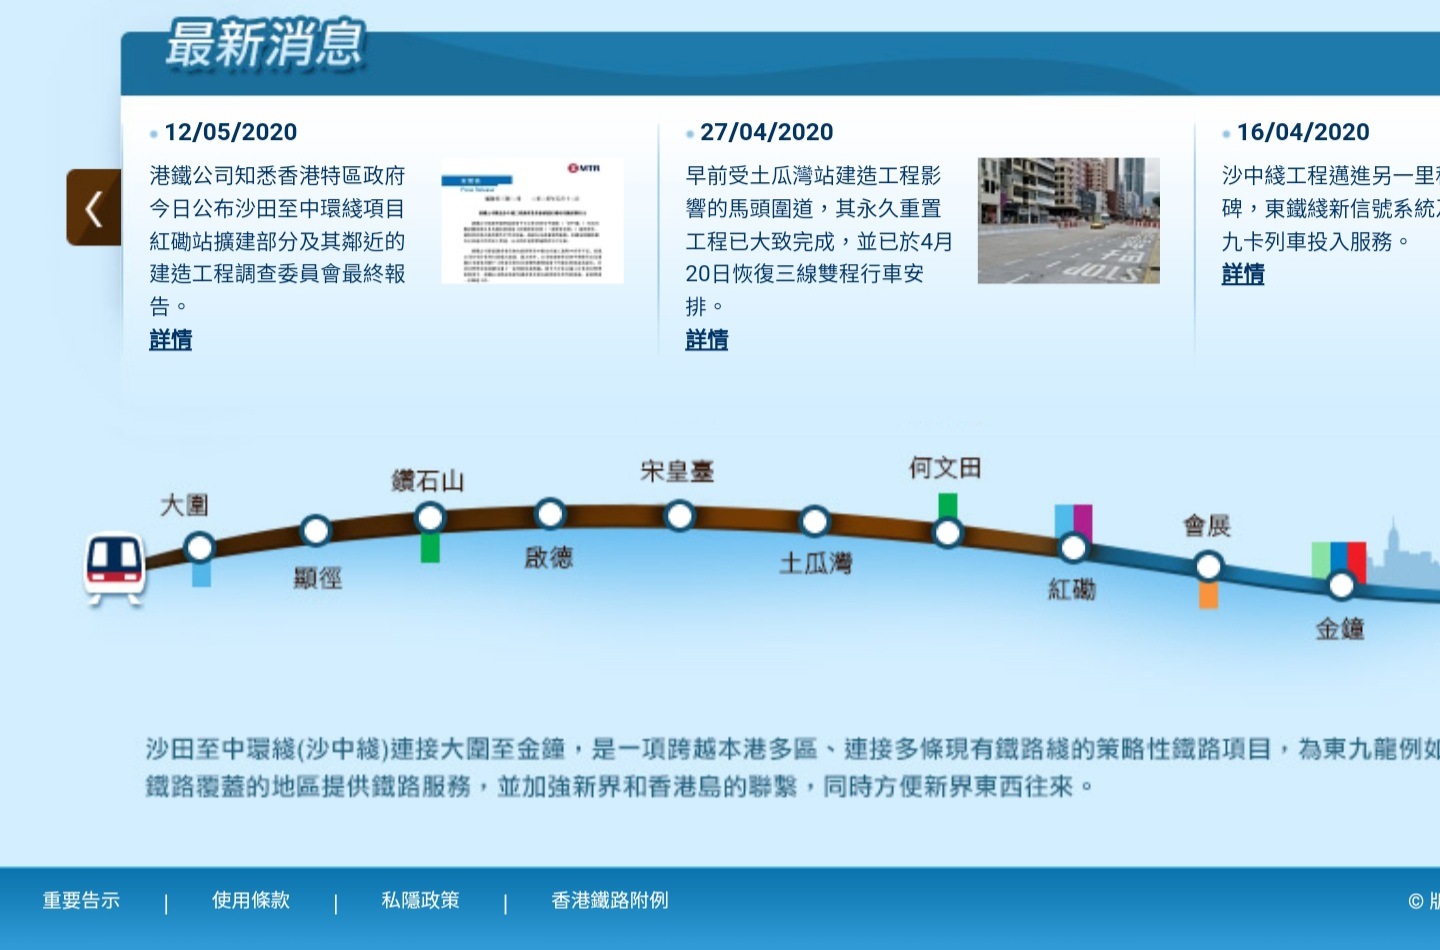Open 詳情 link under 12/05/2020 news
Image resolution: width=1440 pixels, height=950 pixels.
click(x=170, y=340)
